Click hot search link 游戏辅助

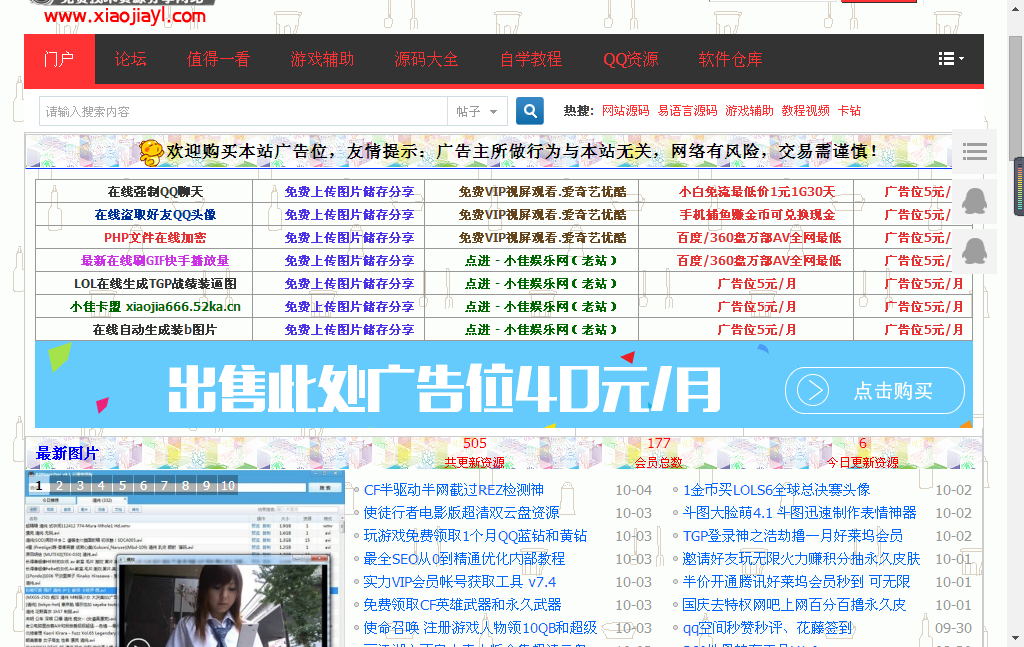click(x=749, y=111)
